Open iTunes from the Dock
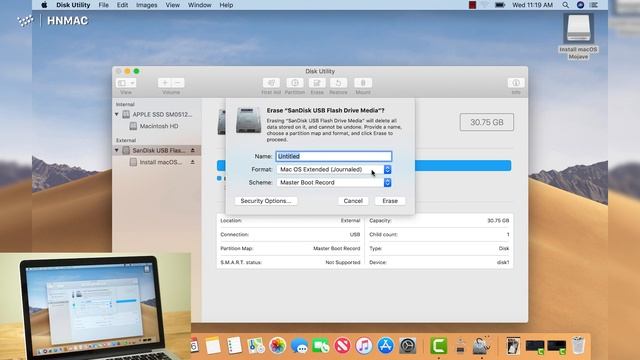 [364, 346]
